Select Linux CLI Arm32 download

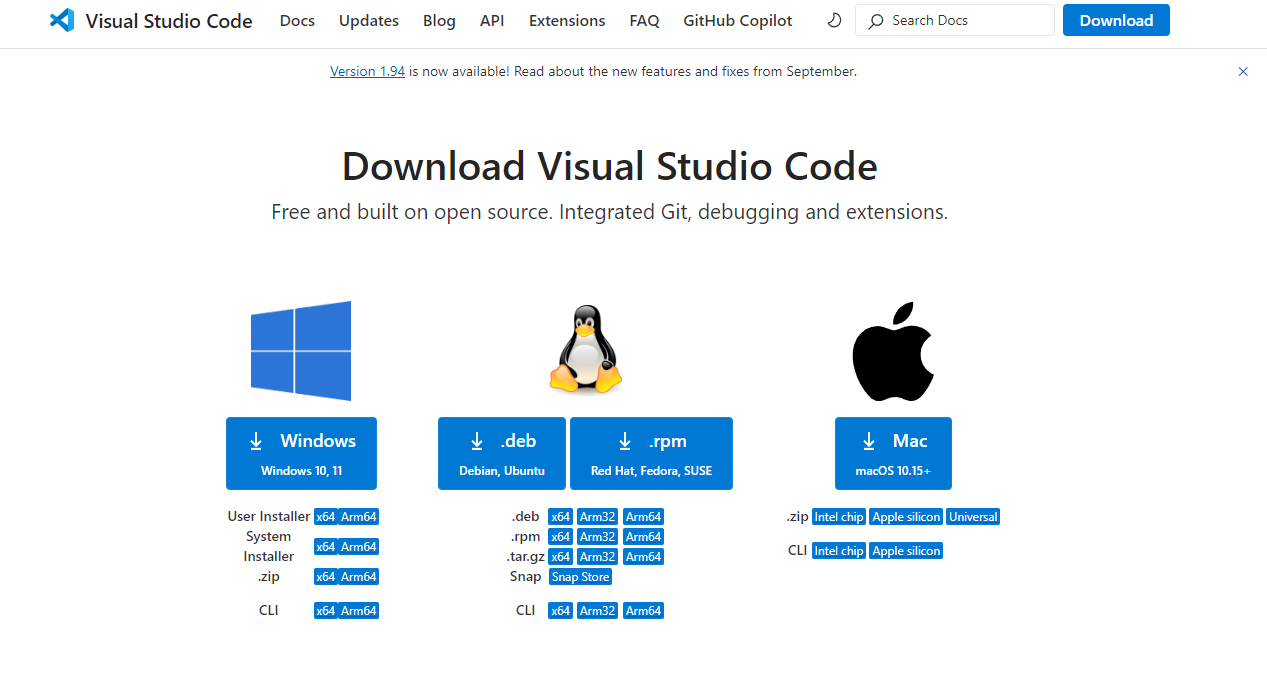point(597,611)
